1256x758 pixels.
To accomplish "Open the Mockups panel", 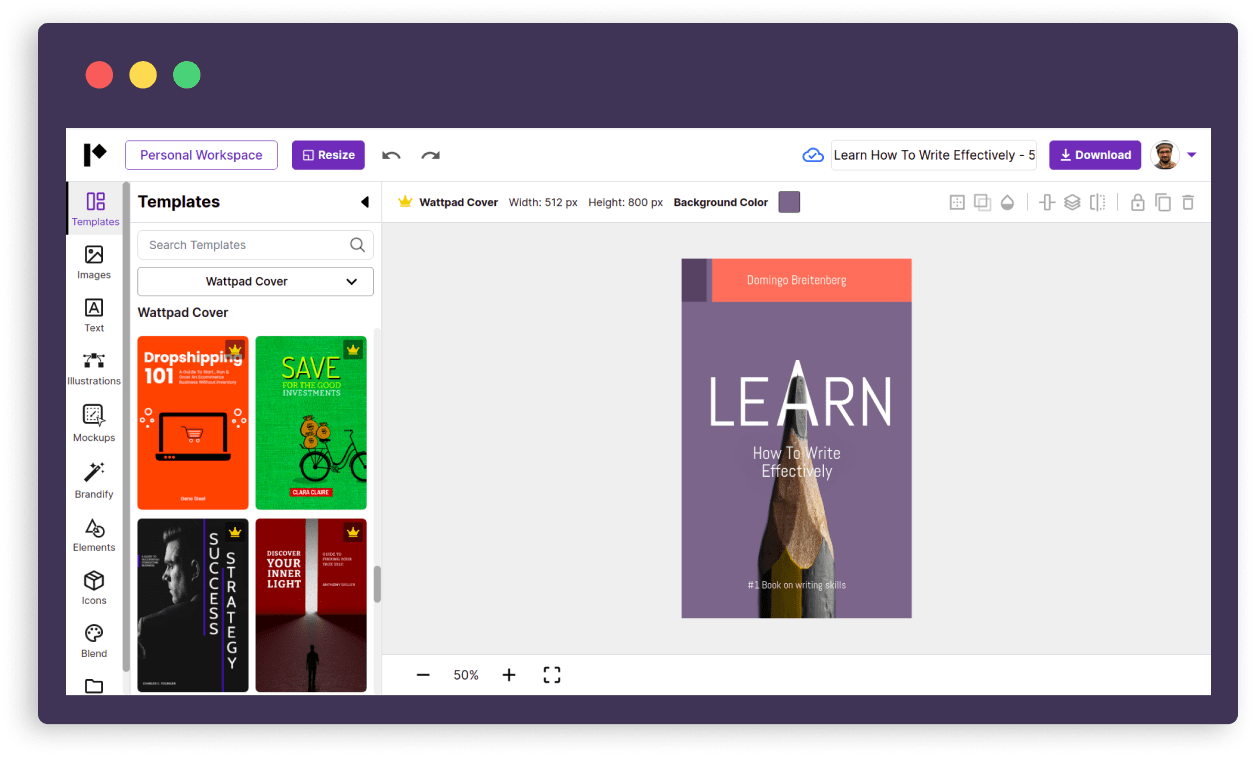I will (x=93, y=423).
